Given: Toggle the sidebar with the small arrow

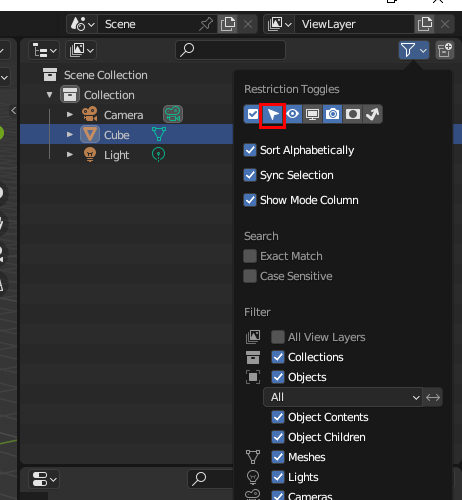Looking at the screenshot, I should pyautogui.click(x=14, y=110).
